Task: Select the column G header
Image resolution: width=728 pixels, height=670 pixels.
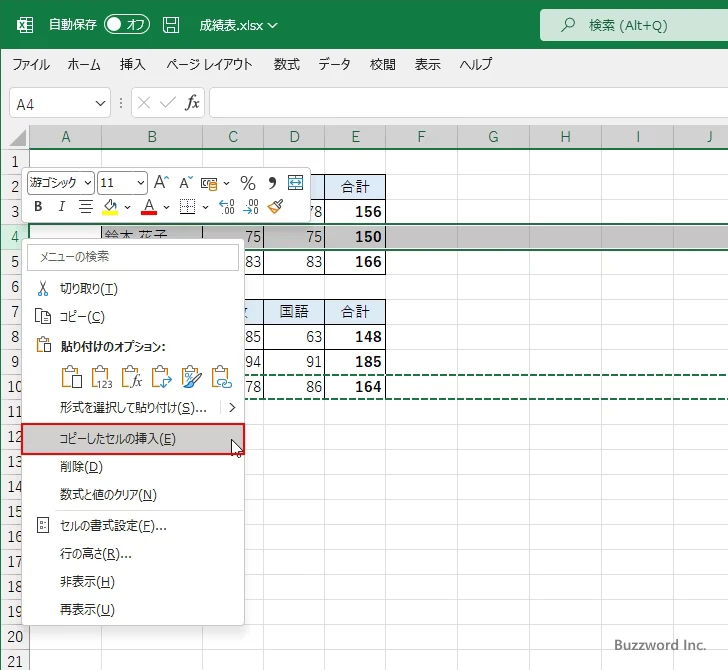Action: tap(493, 137)
